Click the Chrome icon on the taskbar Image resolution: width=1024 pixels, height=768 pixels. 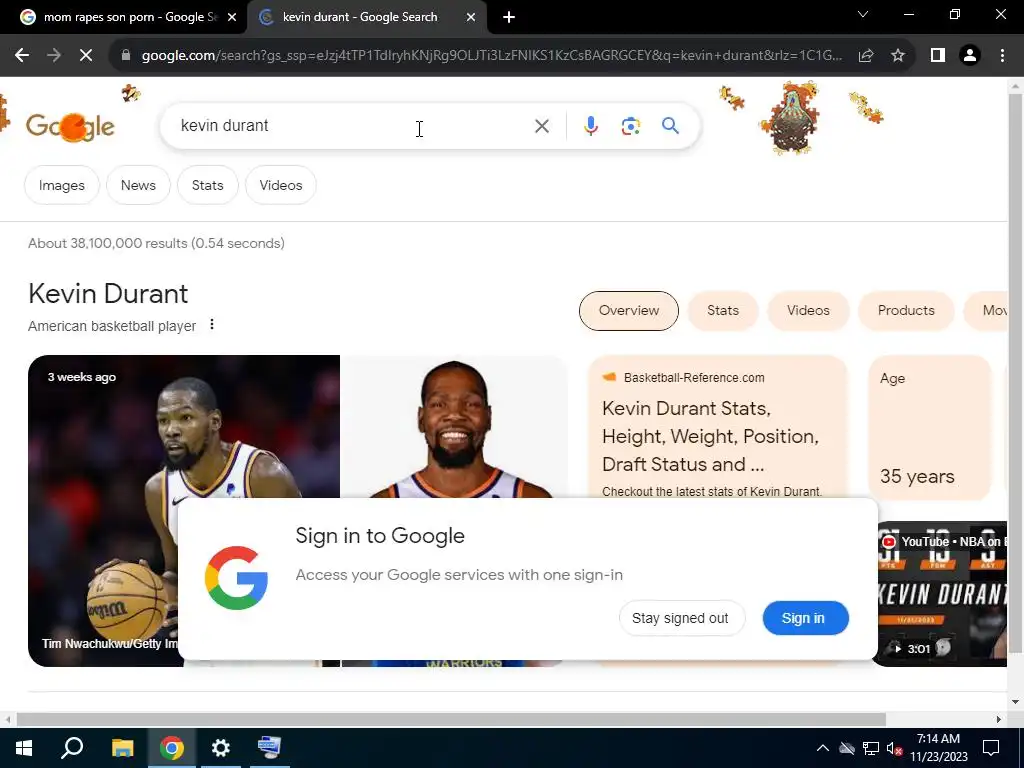(172, 748)
